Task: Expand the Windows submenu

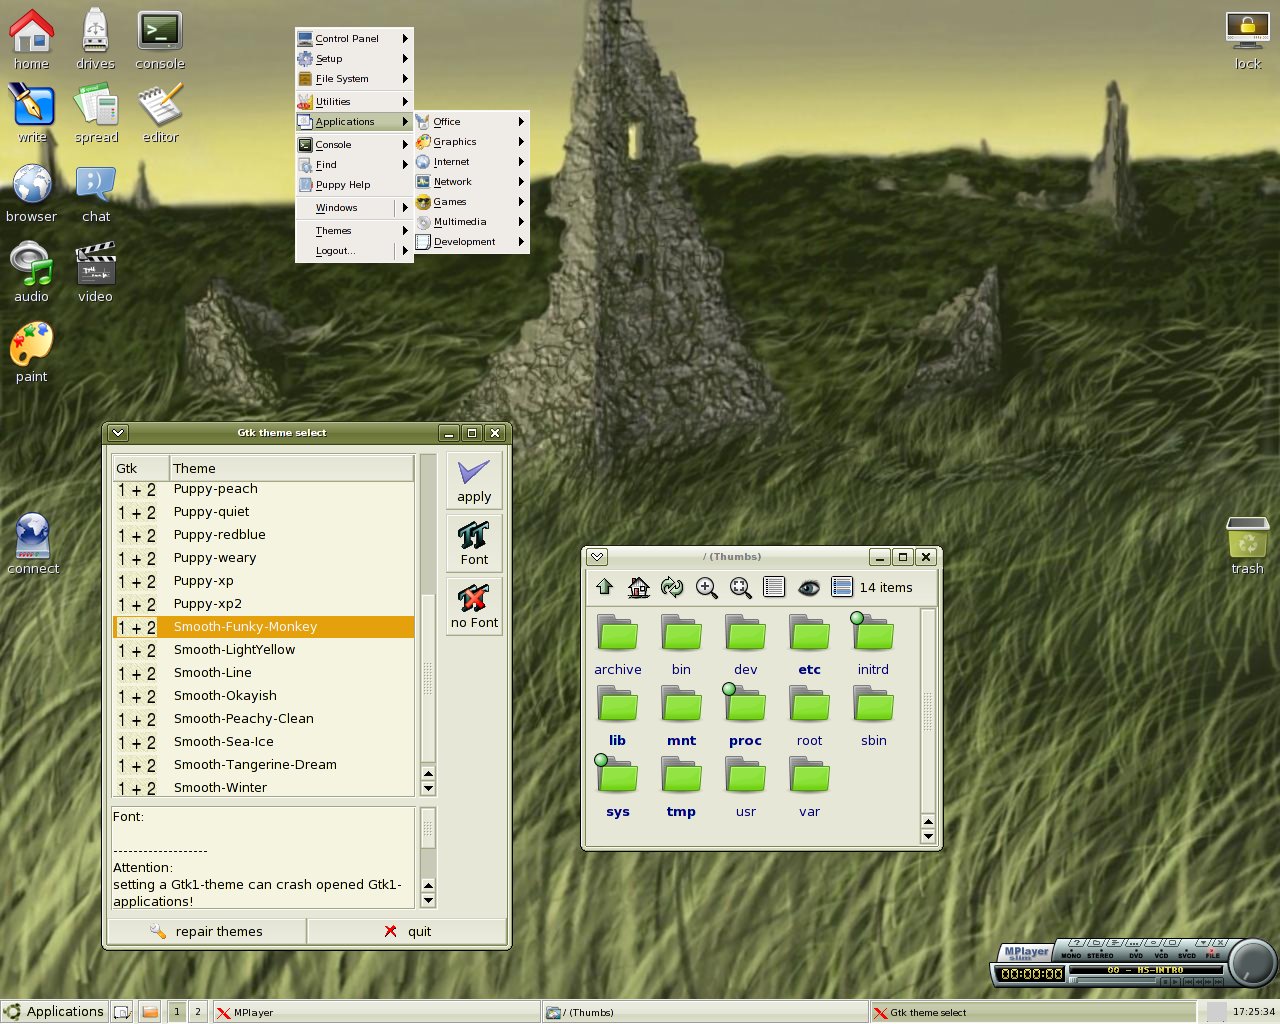Action: 354,207
